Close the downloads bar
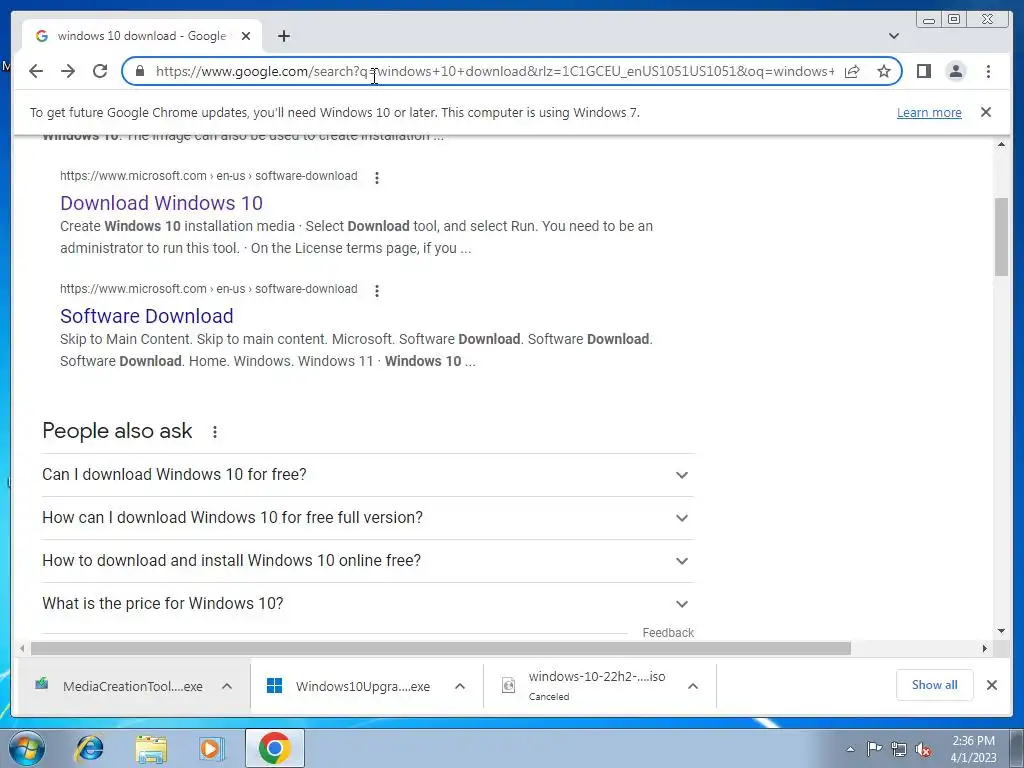Screen dimensions: 1024x768 point(992,685)
